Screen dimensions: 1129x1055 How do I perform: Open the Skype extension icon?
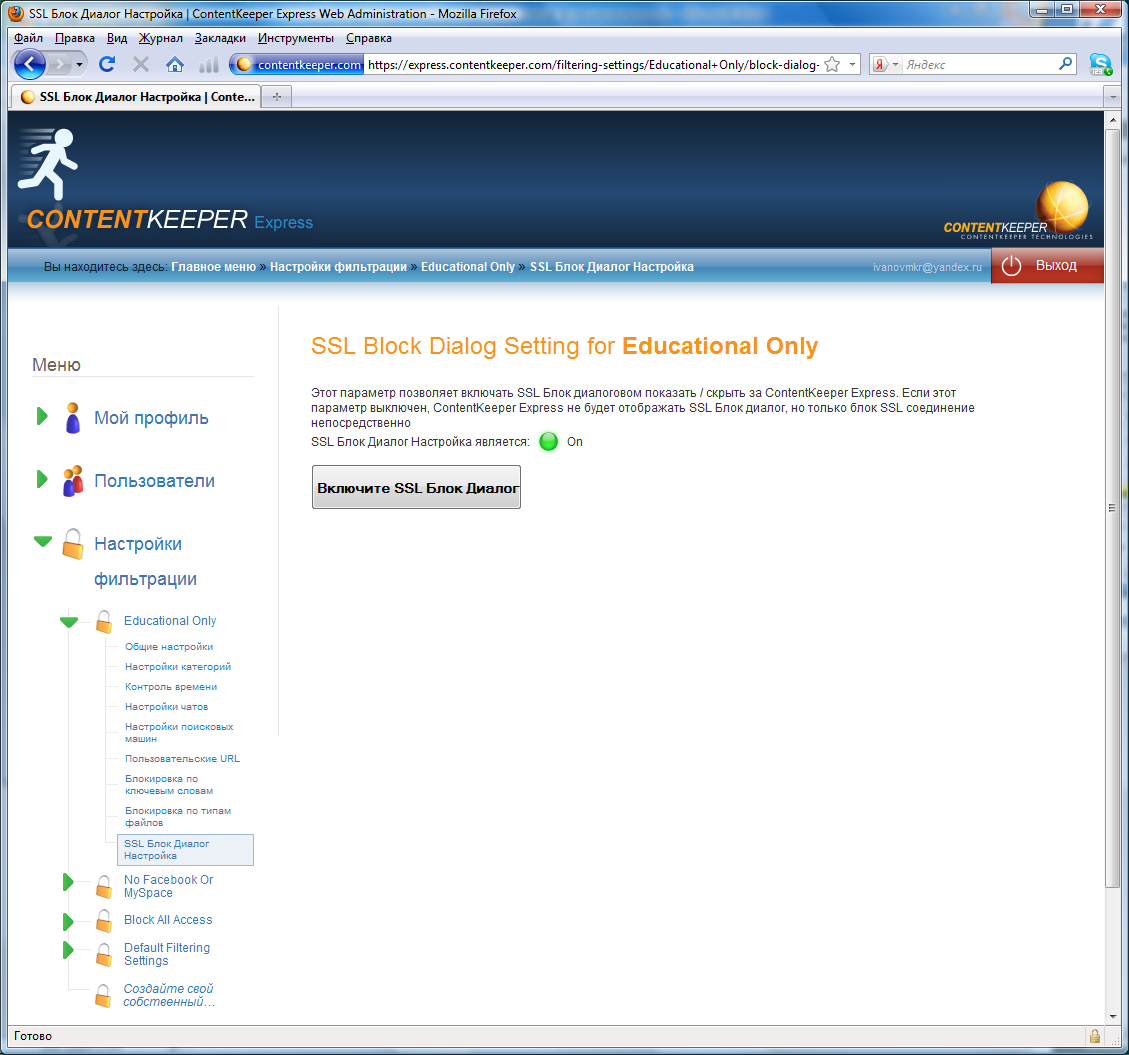1100,65
